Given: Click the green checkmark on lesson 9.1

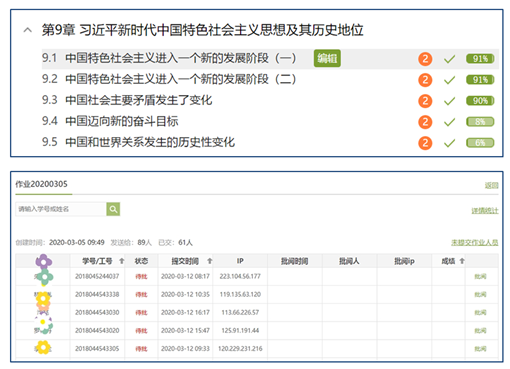Looking at the screenshot, I should point(449,59).
